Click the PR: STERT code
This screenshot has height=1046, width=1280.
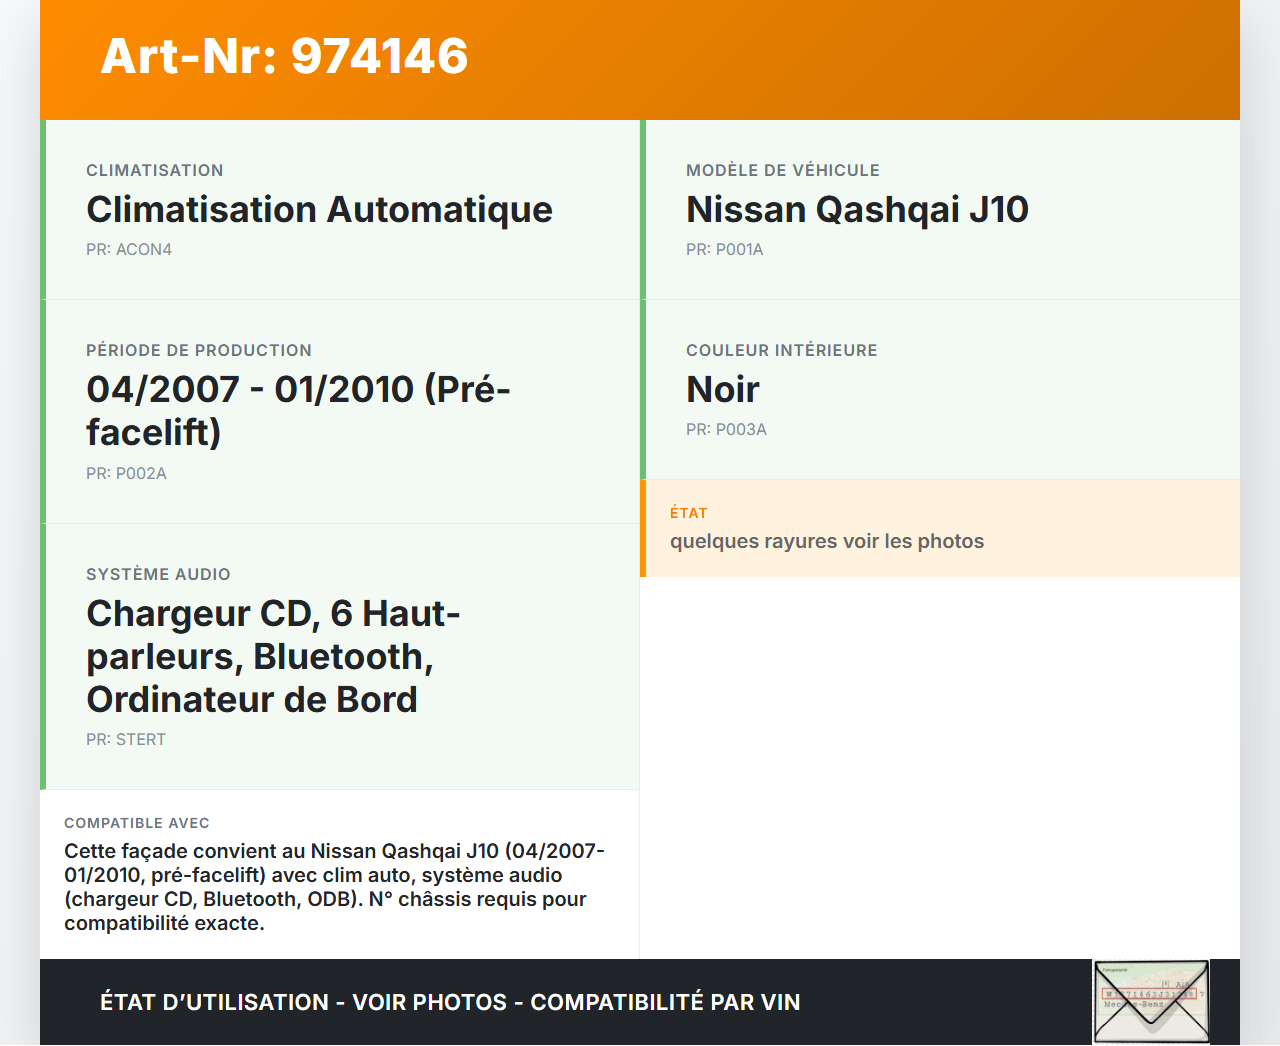pyautogui.click(x=126, y=739)
